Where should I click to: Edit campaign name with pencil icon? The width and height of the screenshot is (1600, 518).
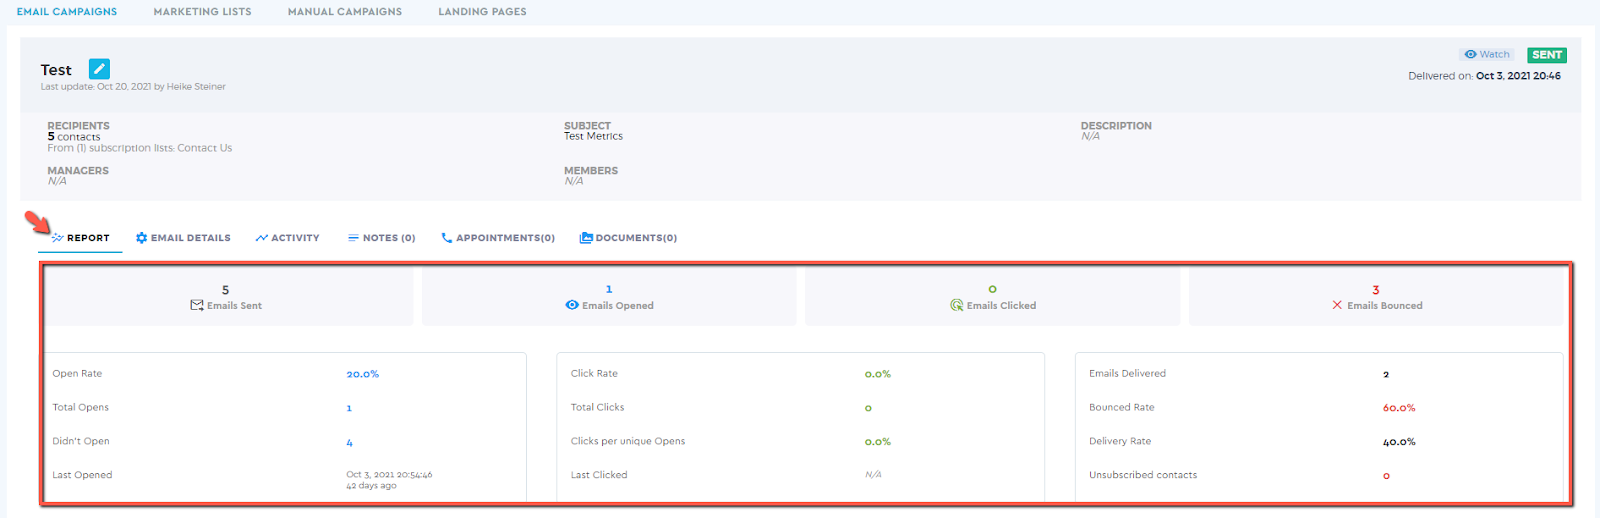coord(99,69)
